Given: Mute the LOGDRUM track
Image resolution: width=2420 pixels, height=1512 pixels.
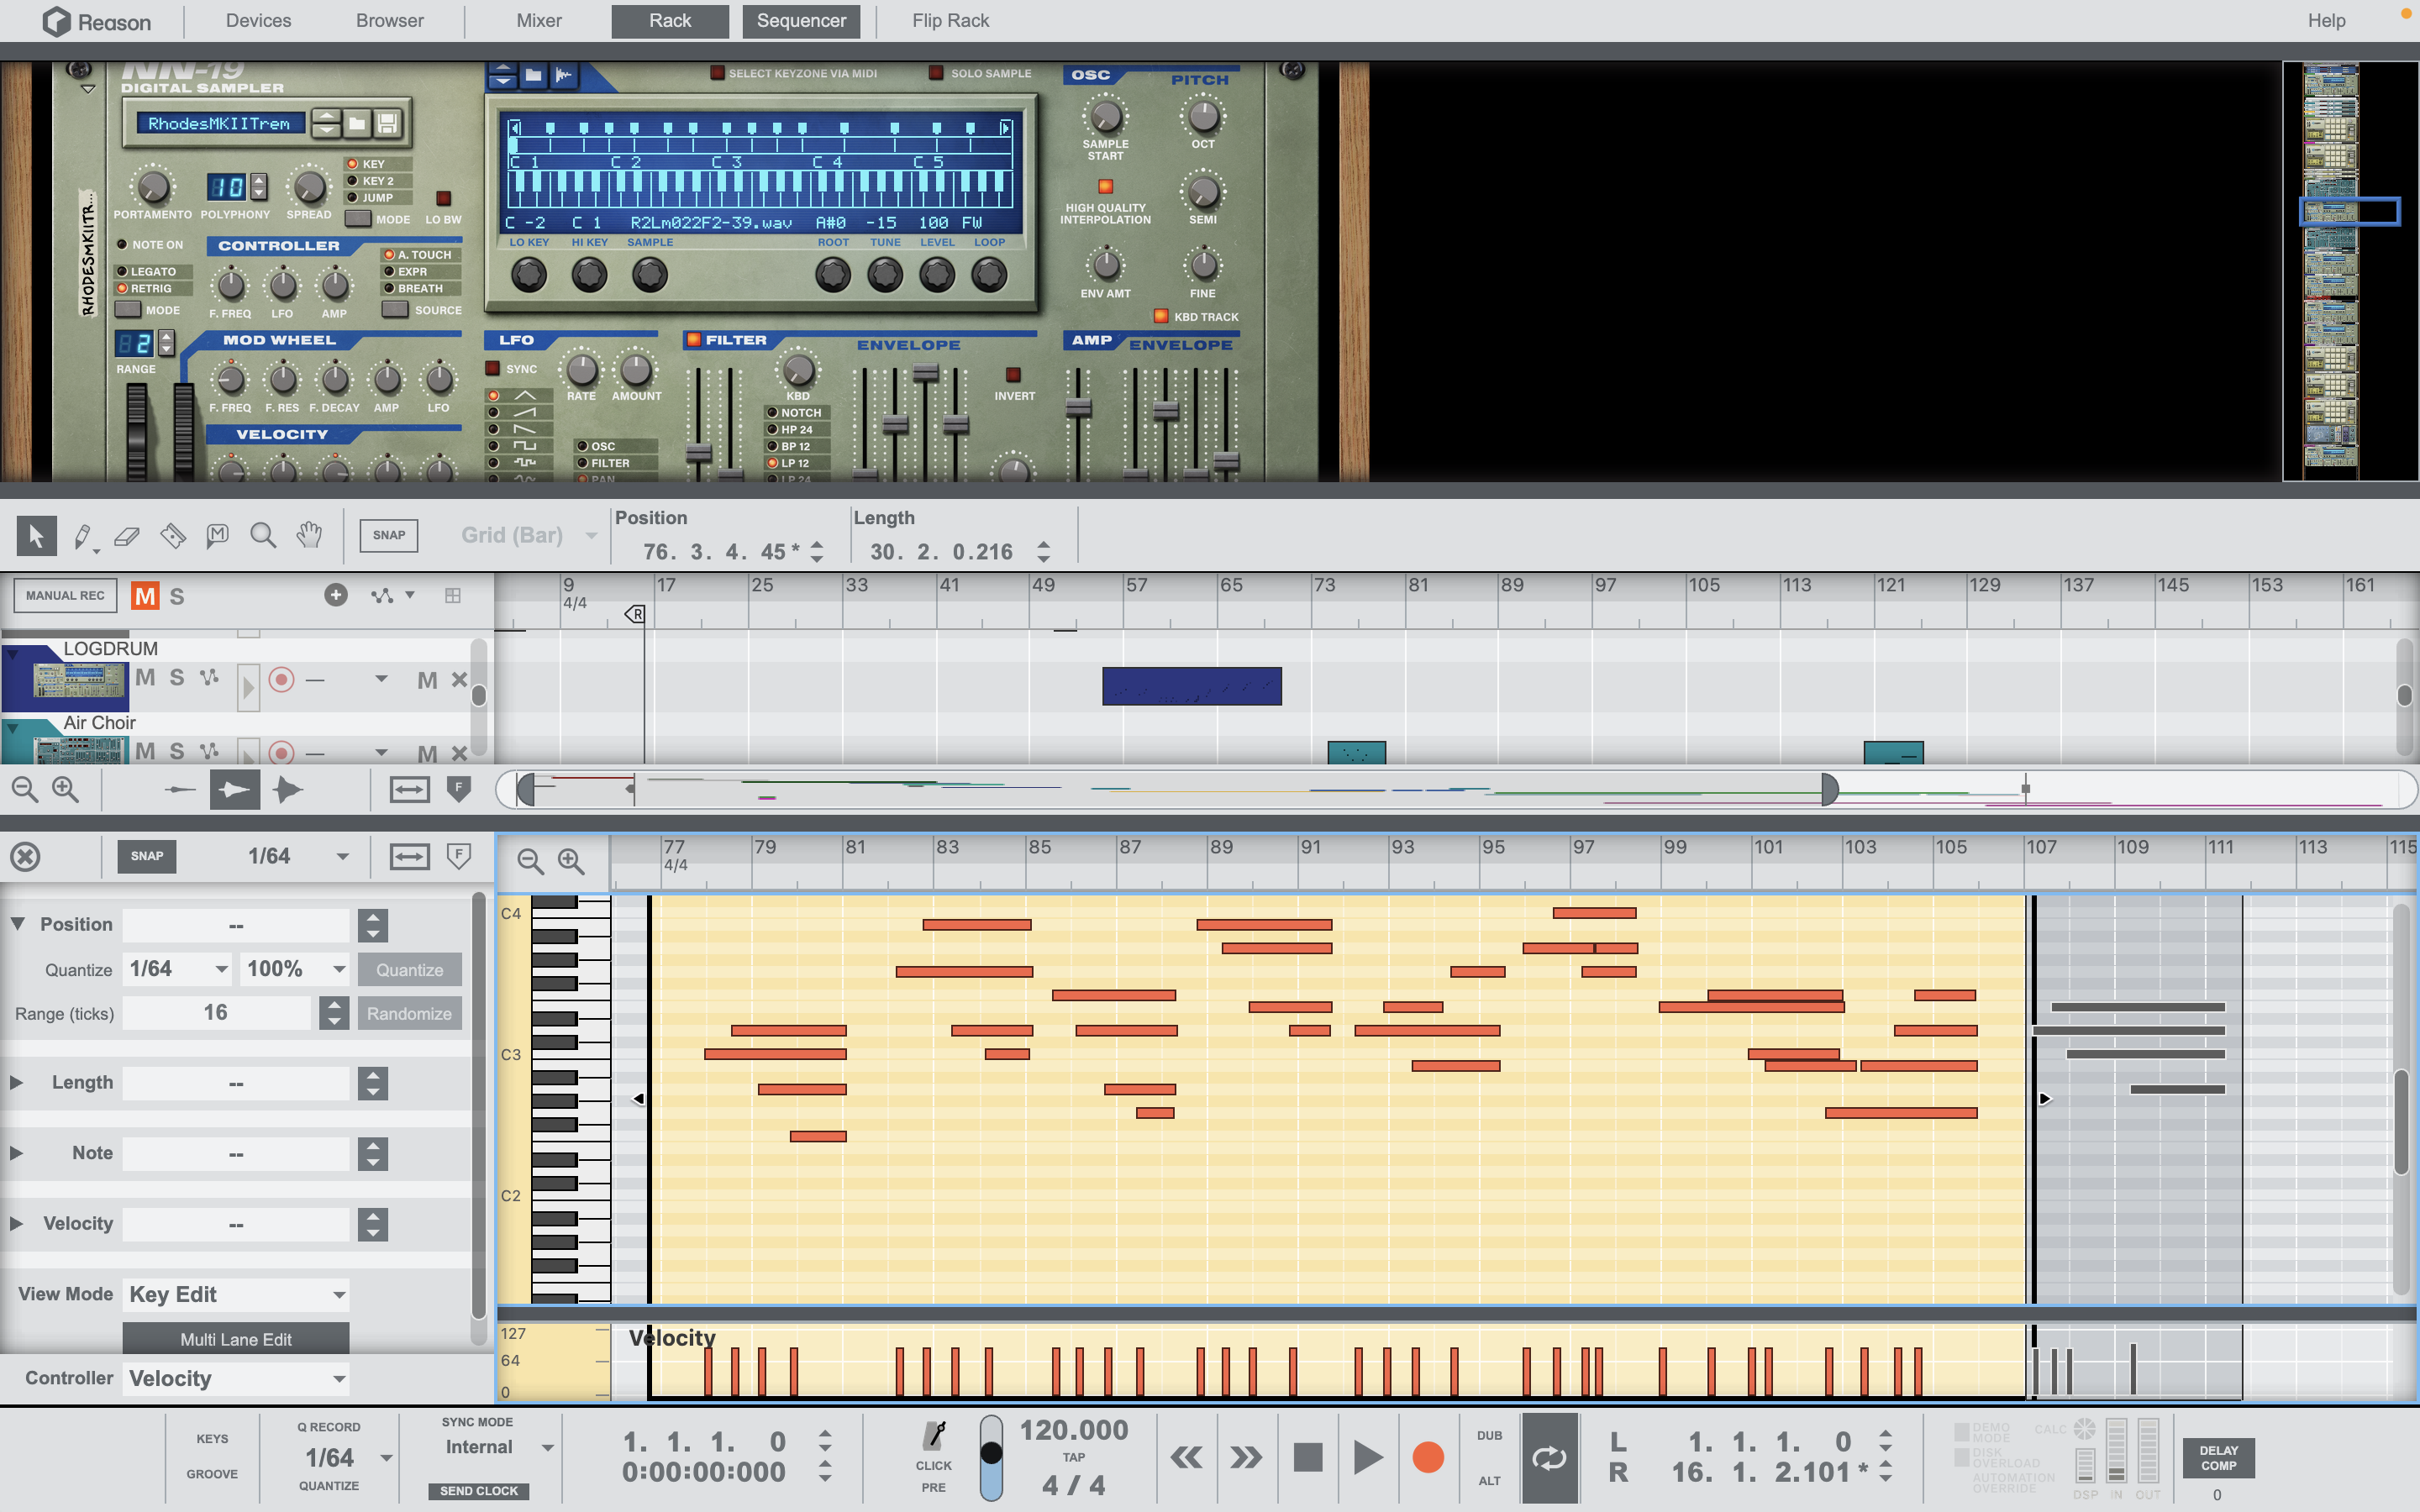Looking at the screenshot, I should [145, 678].
